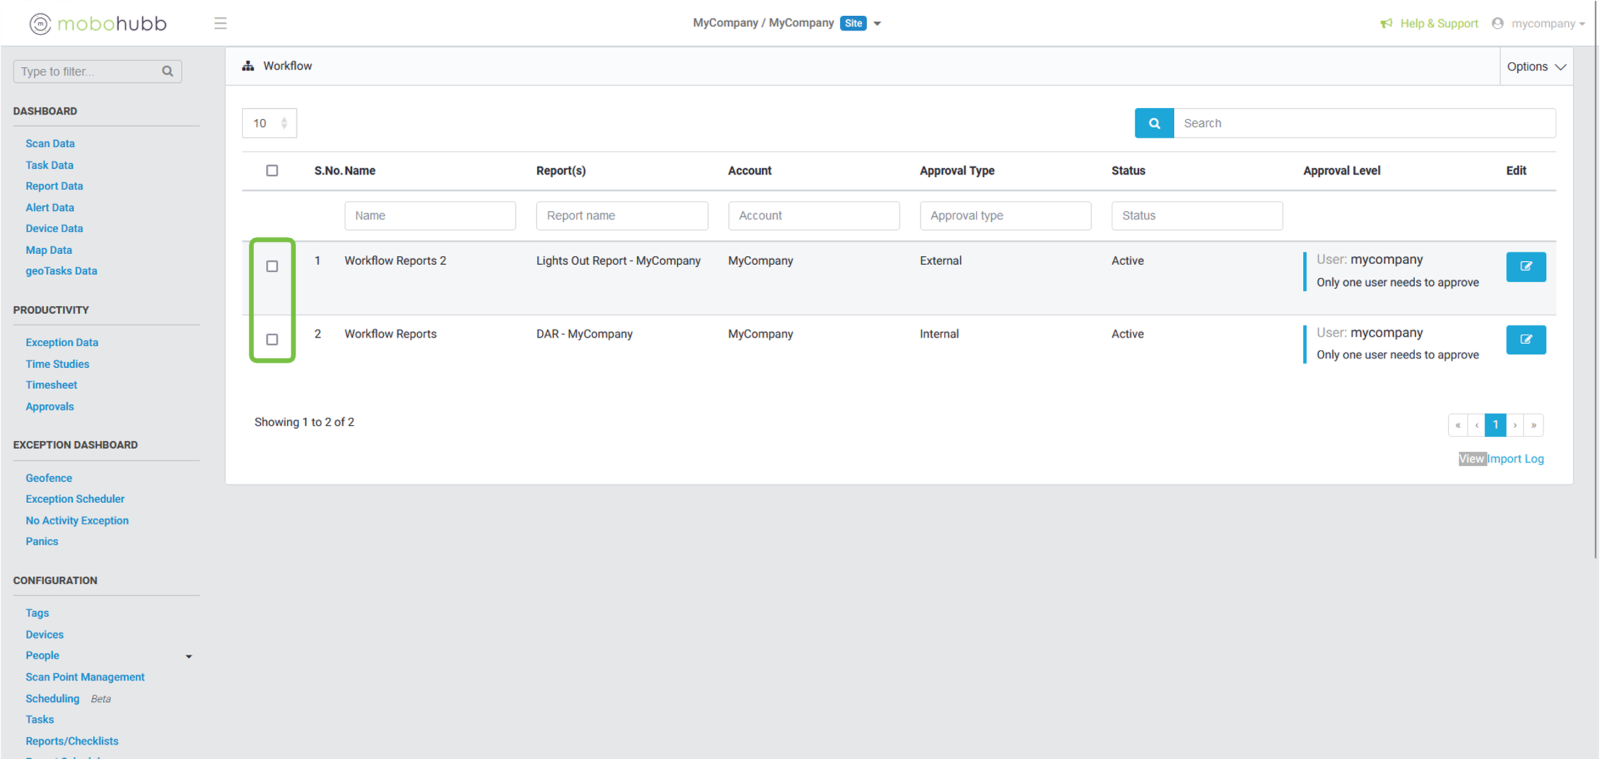Viewport: 1600px width, 759px height.
Task: Click sidebar filter magnifier icon
Action: pyautogui.click(x=167, y=71)
